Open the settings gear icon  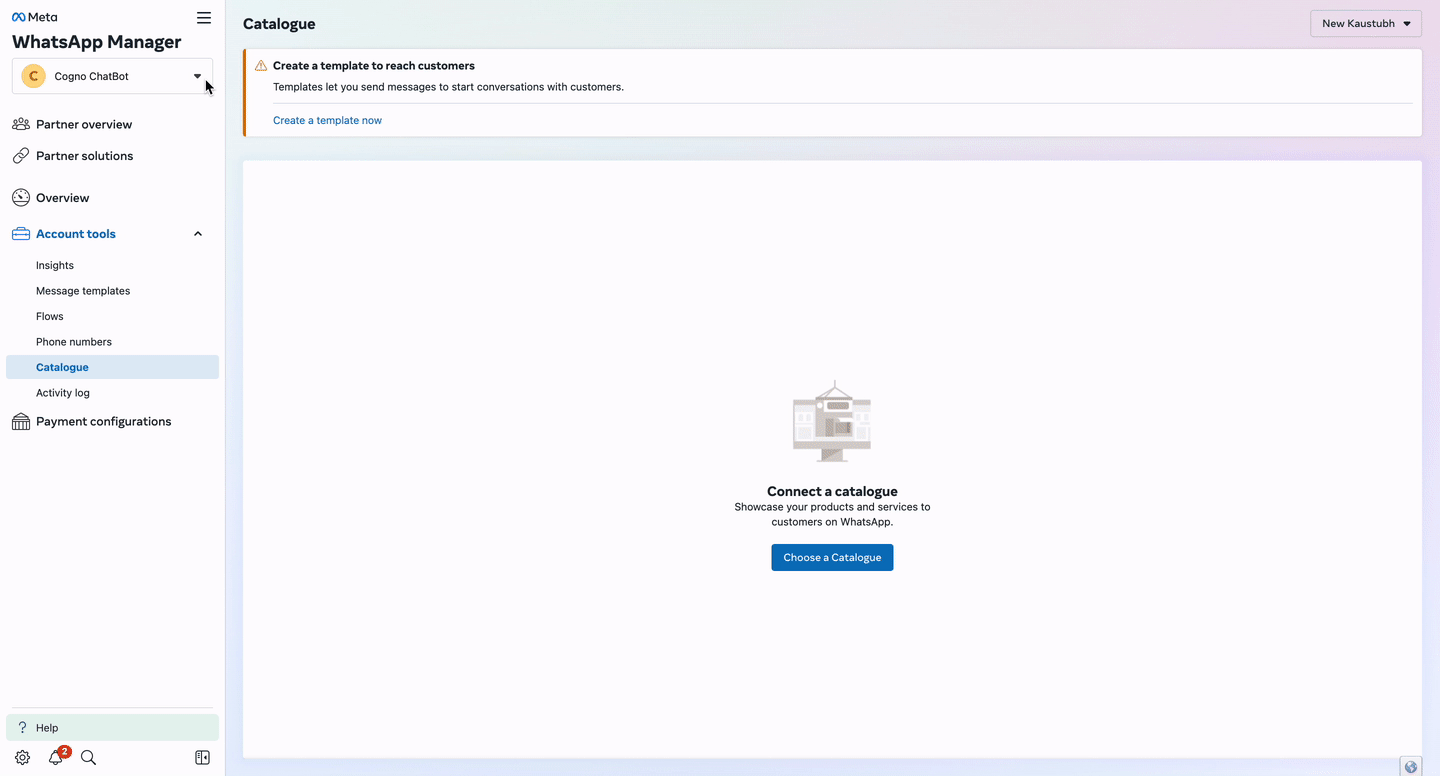pos(22,758)
